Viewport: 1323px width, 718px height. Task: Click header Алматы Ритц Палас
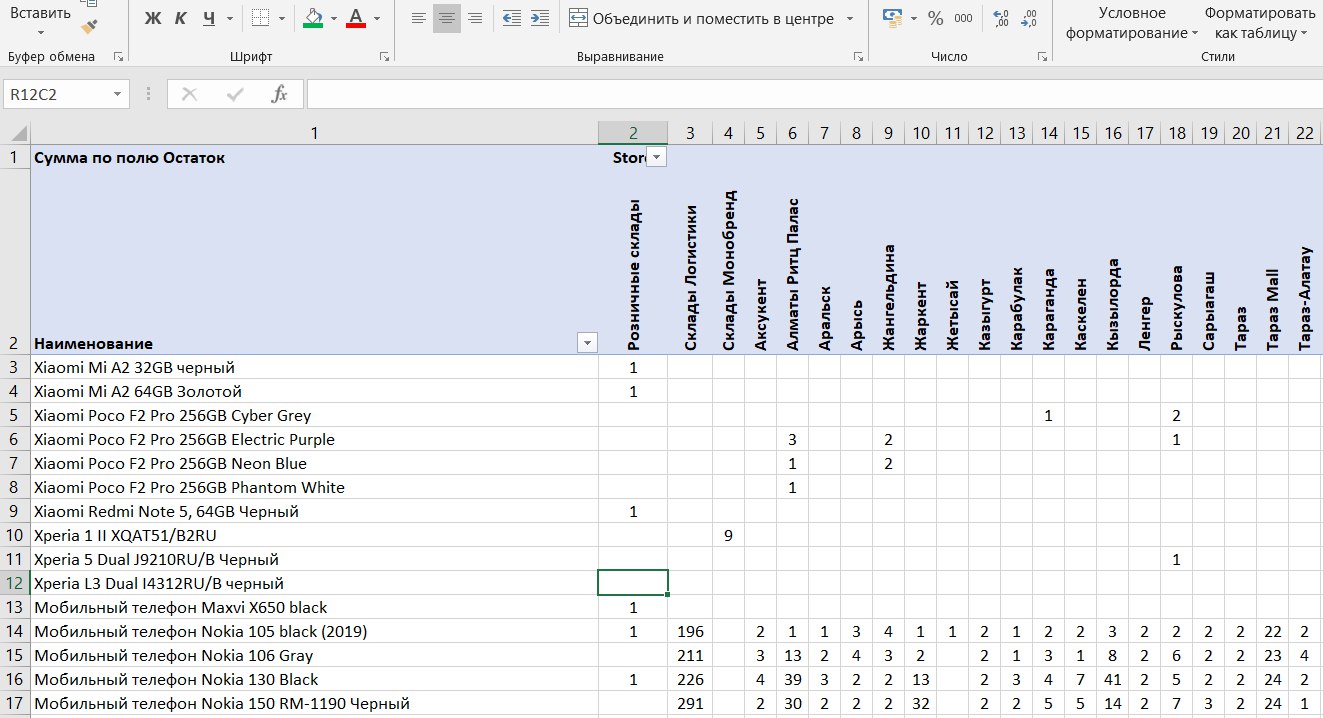click(792, 274)
